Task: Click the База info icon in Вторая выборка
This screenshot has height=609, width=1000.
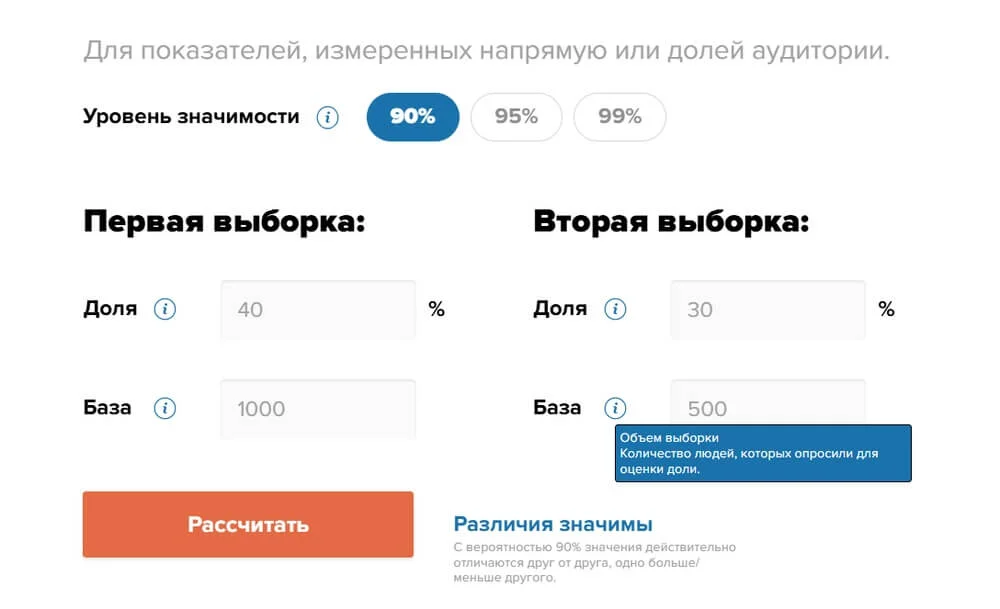Action: tap(616, 408)
